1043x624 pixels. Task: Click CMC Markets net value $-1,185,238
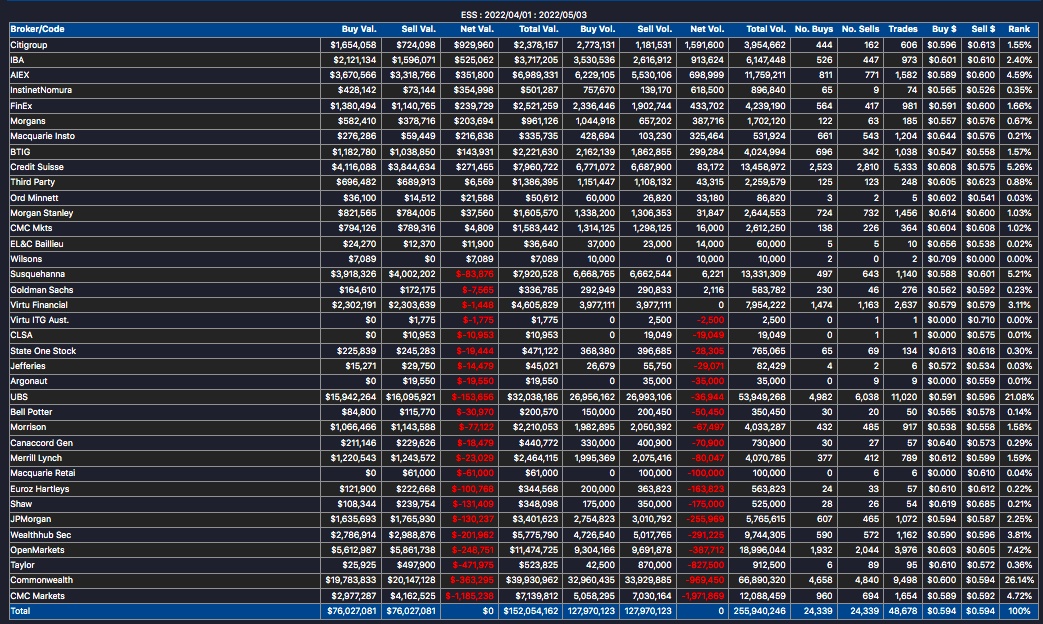[470, 596]
